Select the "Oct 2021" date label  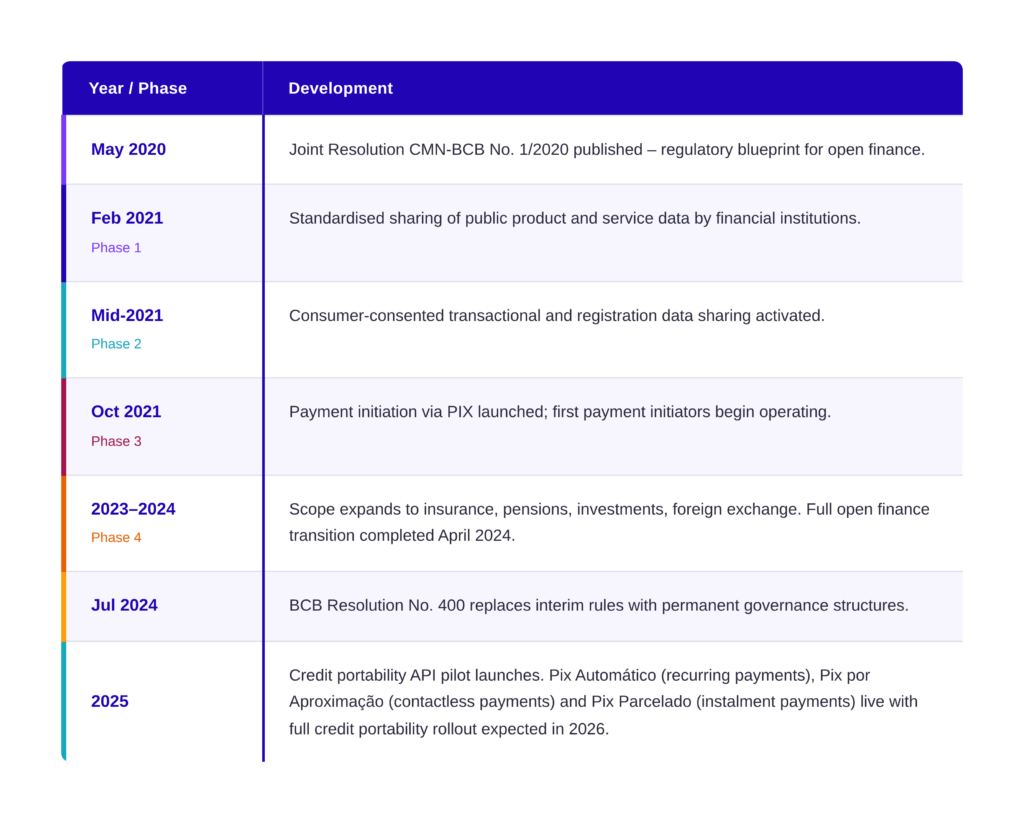tap(126, 411)
